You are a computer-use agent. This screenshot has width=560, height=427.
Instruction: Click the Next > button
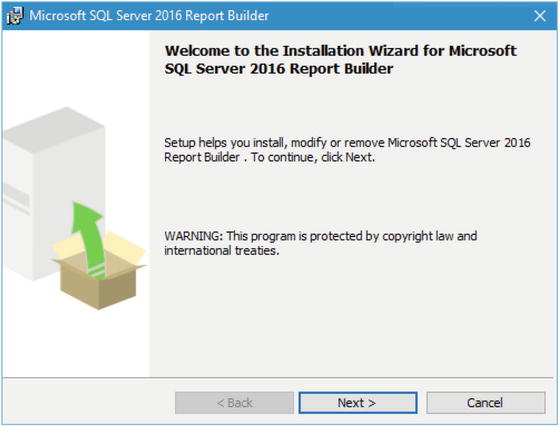coord(358,403)
